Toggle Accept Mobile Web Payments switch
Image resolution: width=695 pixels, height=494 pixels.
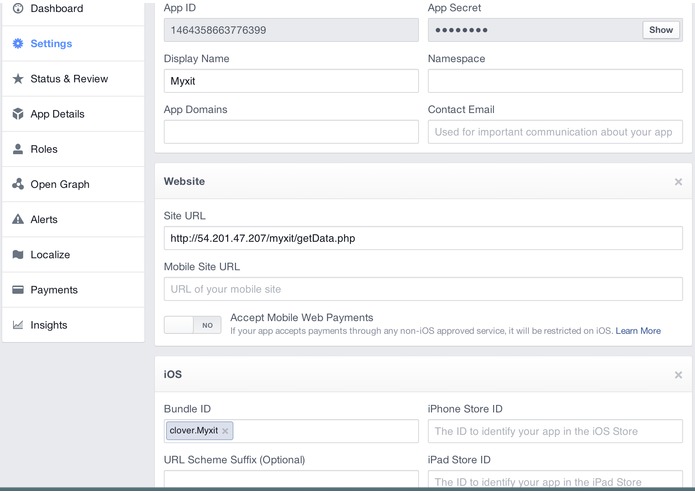click(x=192, y=325)
